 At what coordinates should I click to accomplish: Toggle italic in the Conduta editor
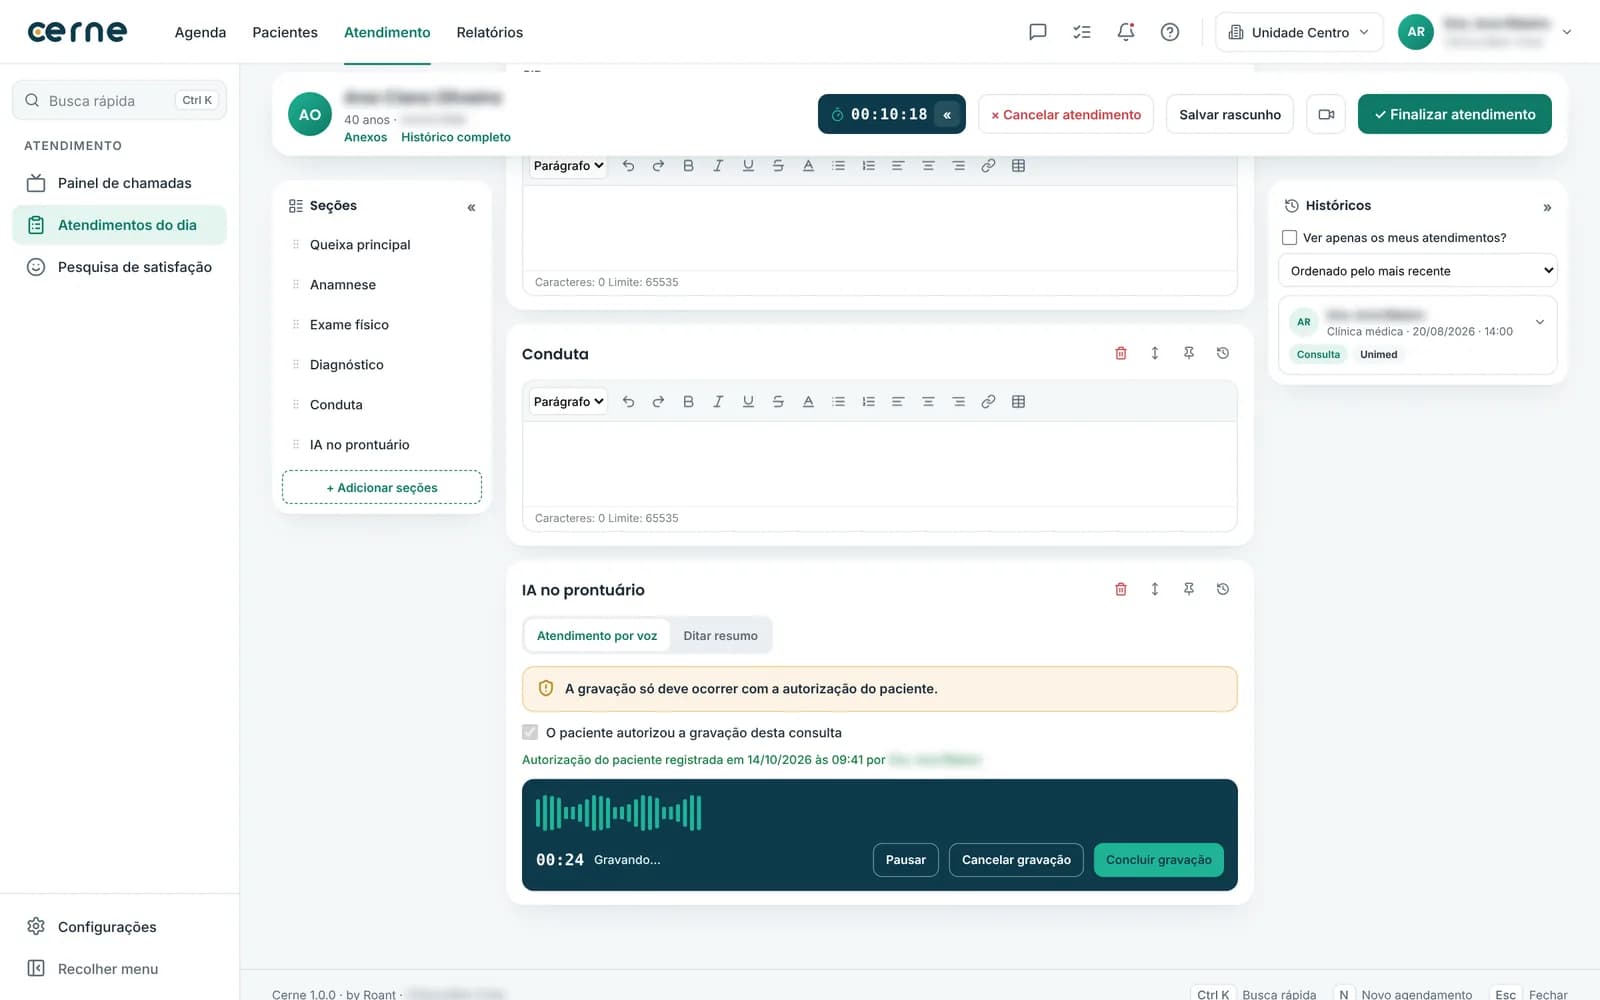[718, 401]
